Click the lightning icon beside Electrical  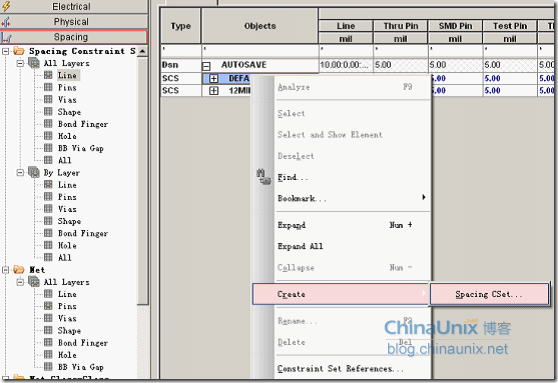tap(6, 6)
